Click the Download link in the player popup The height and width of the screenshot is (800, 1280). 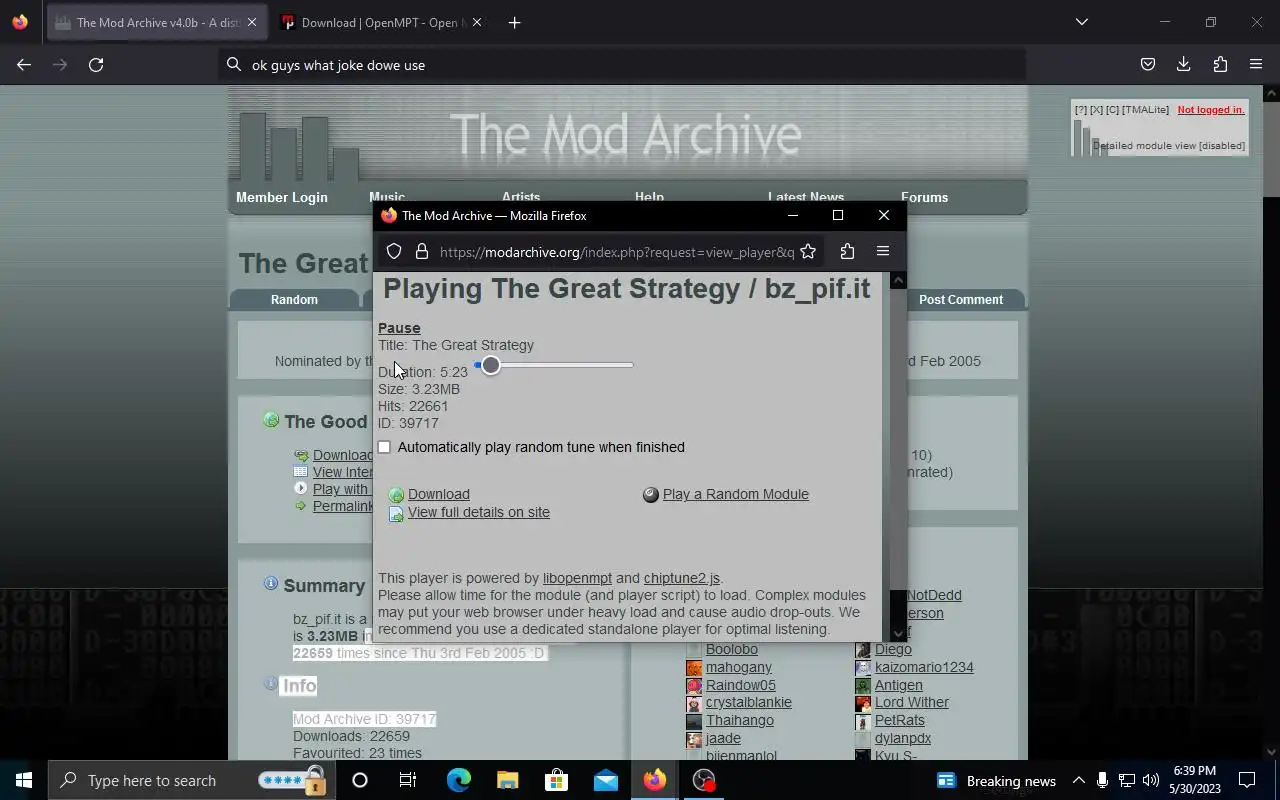pyautogui.click(x=439, y=494)
